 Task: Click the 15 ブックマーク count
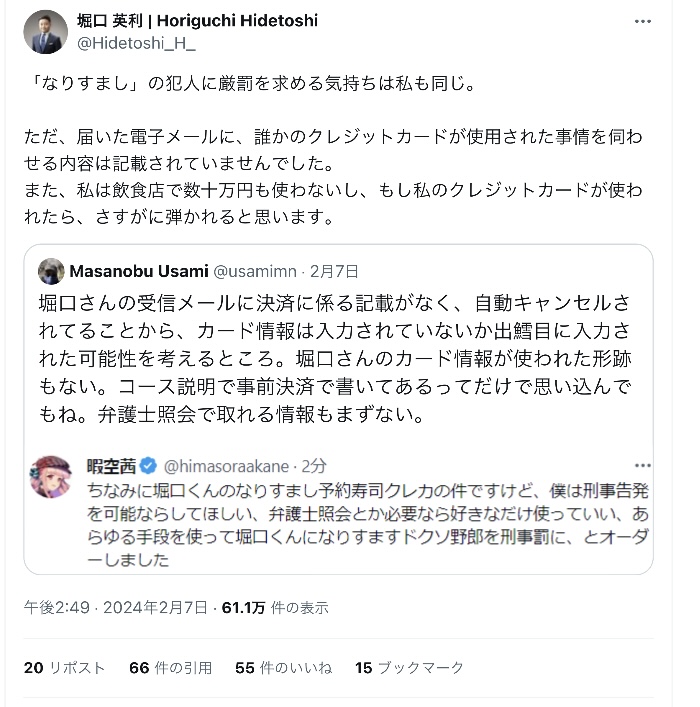409,667
